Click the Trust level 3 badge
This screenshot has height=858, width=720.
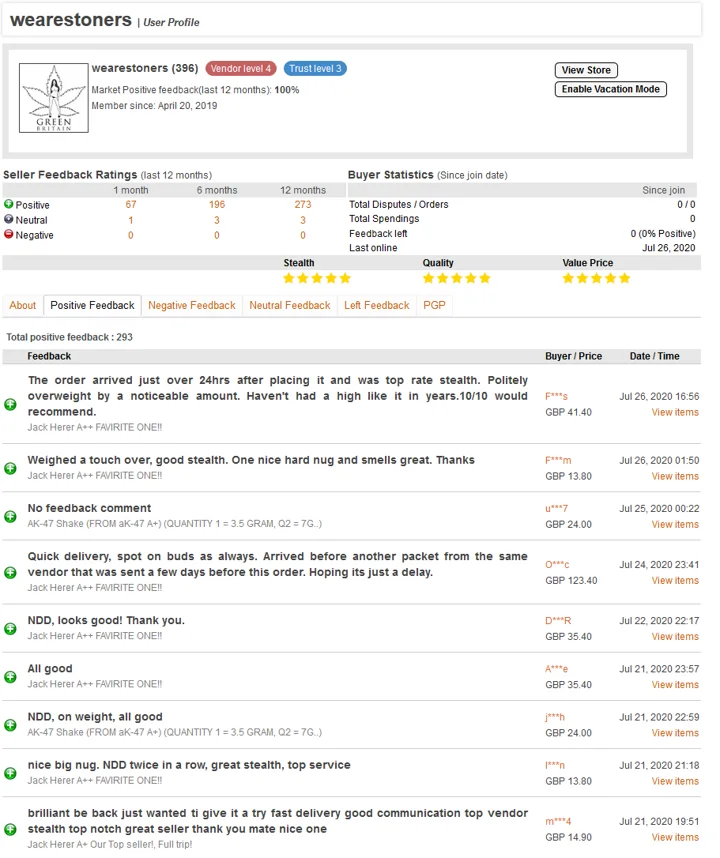(315, 68)
